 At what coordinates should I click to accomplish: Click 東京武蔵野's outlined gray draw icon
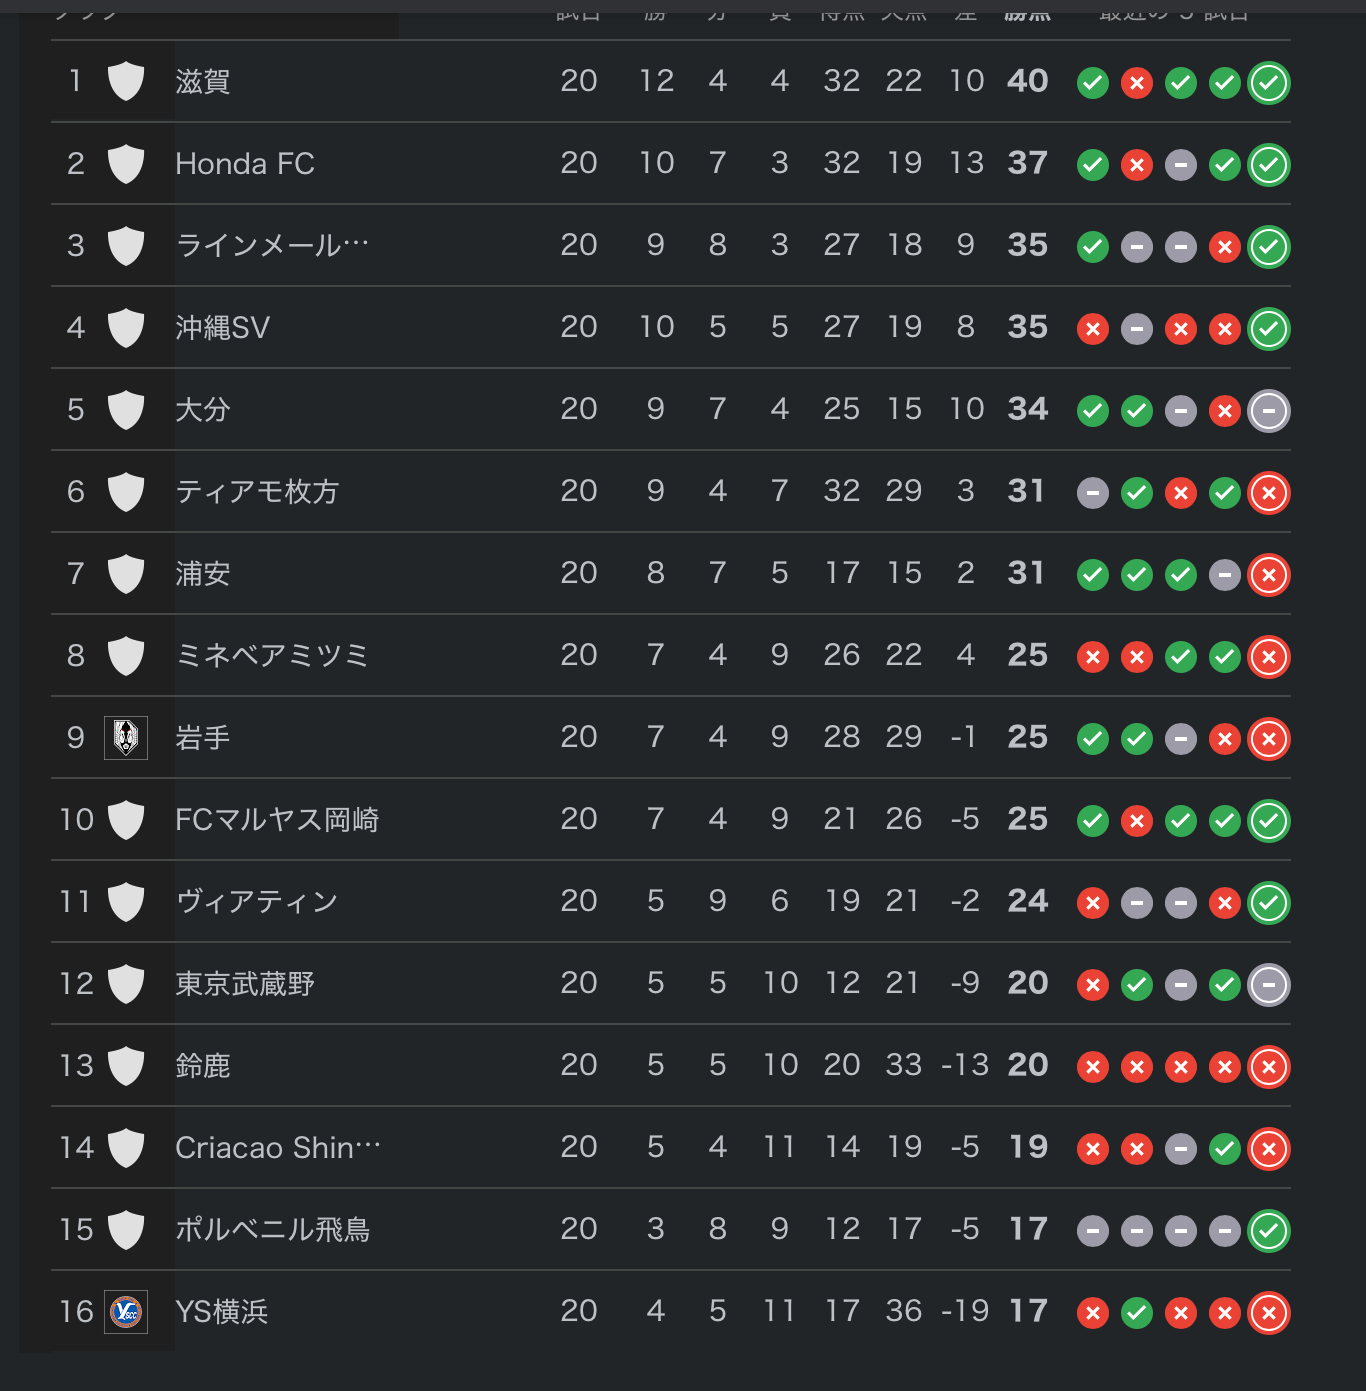tap(1269, 985)
